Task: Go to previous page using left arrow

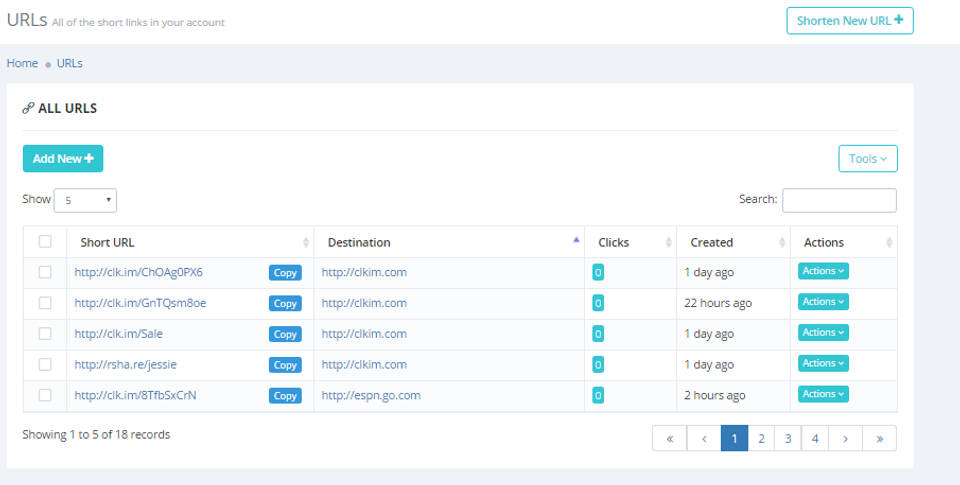Action: pos(704,438)
